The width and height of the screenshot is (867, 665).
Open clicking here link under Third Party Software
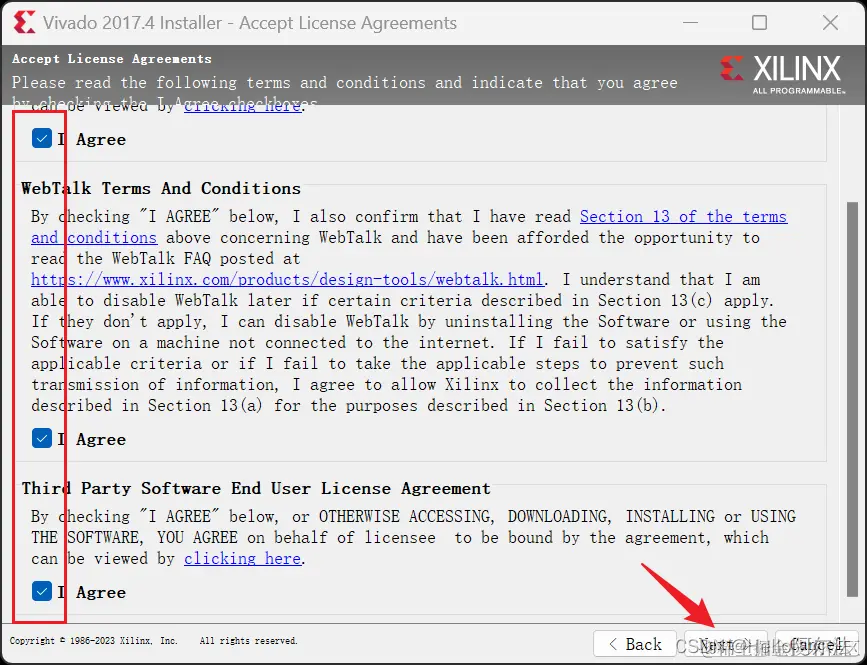tap(242, 558)
